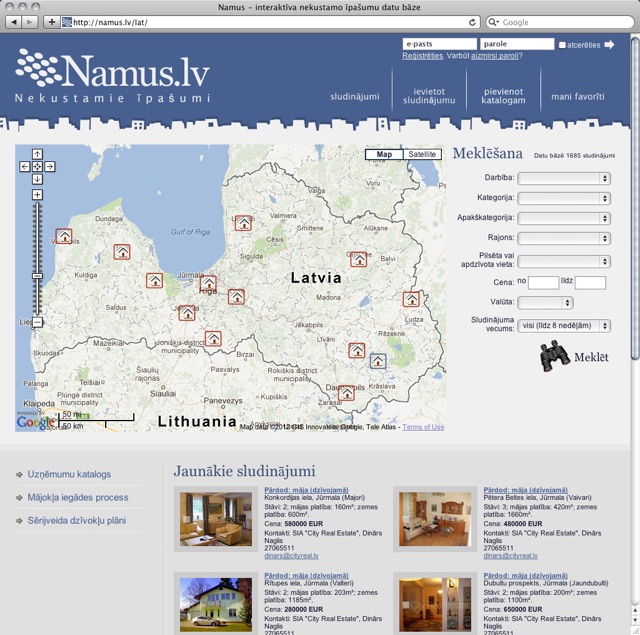640x635 pixels.
Task: Open the Pētera Beltes iela listing title link
Action: coord(525,490)
